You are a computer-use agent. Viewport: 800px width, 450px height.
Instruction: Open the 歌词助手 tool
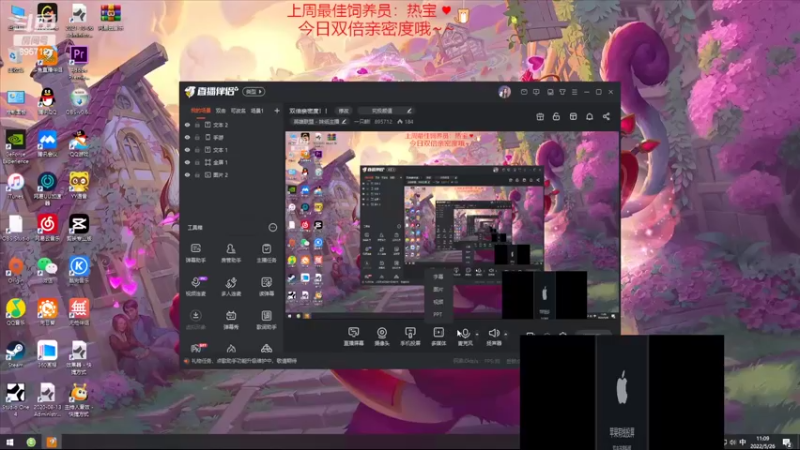(266, 320)
